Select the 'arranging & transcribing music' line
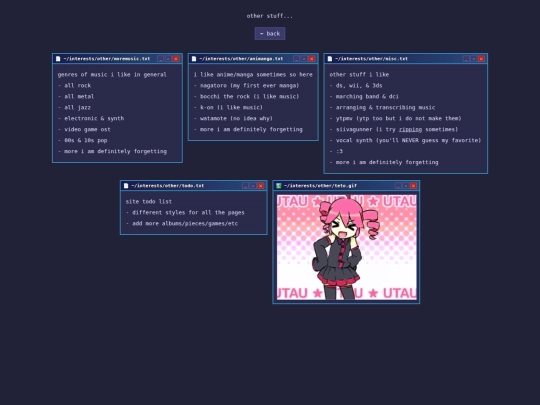Screen dimensions: 540x405 point(382,107)
